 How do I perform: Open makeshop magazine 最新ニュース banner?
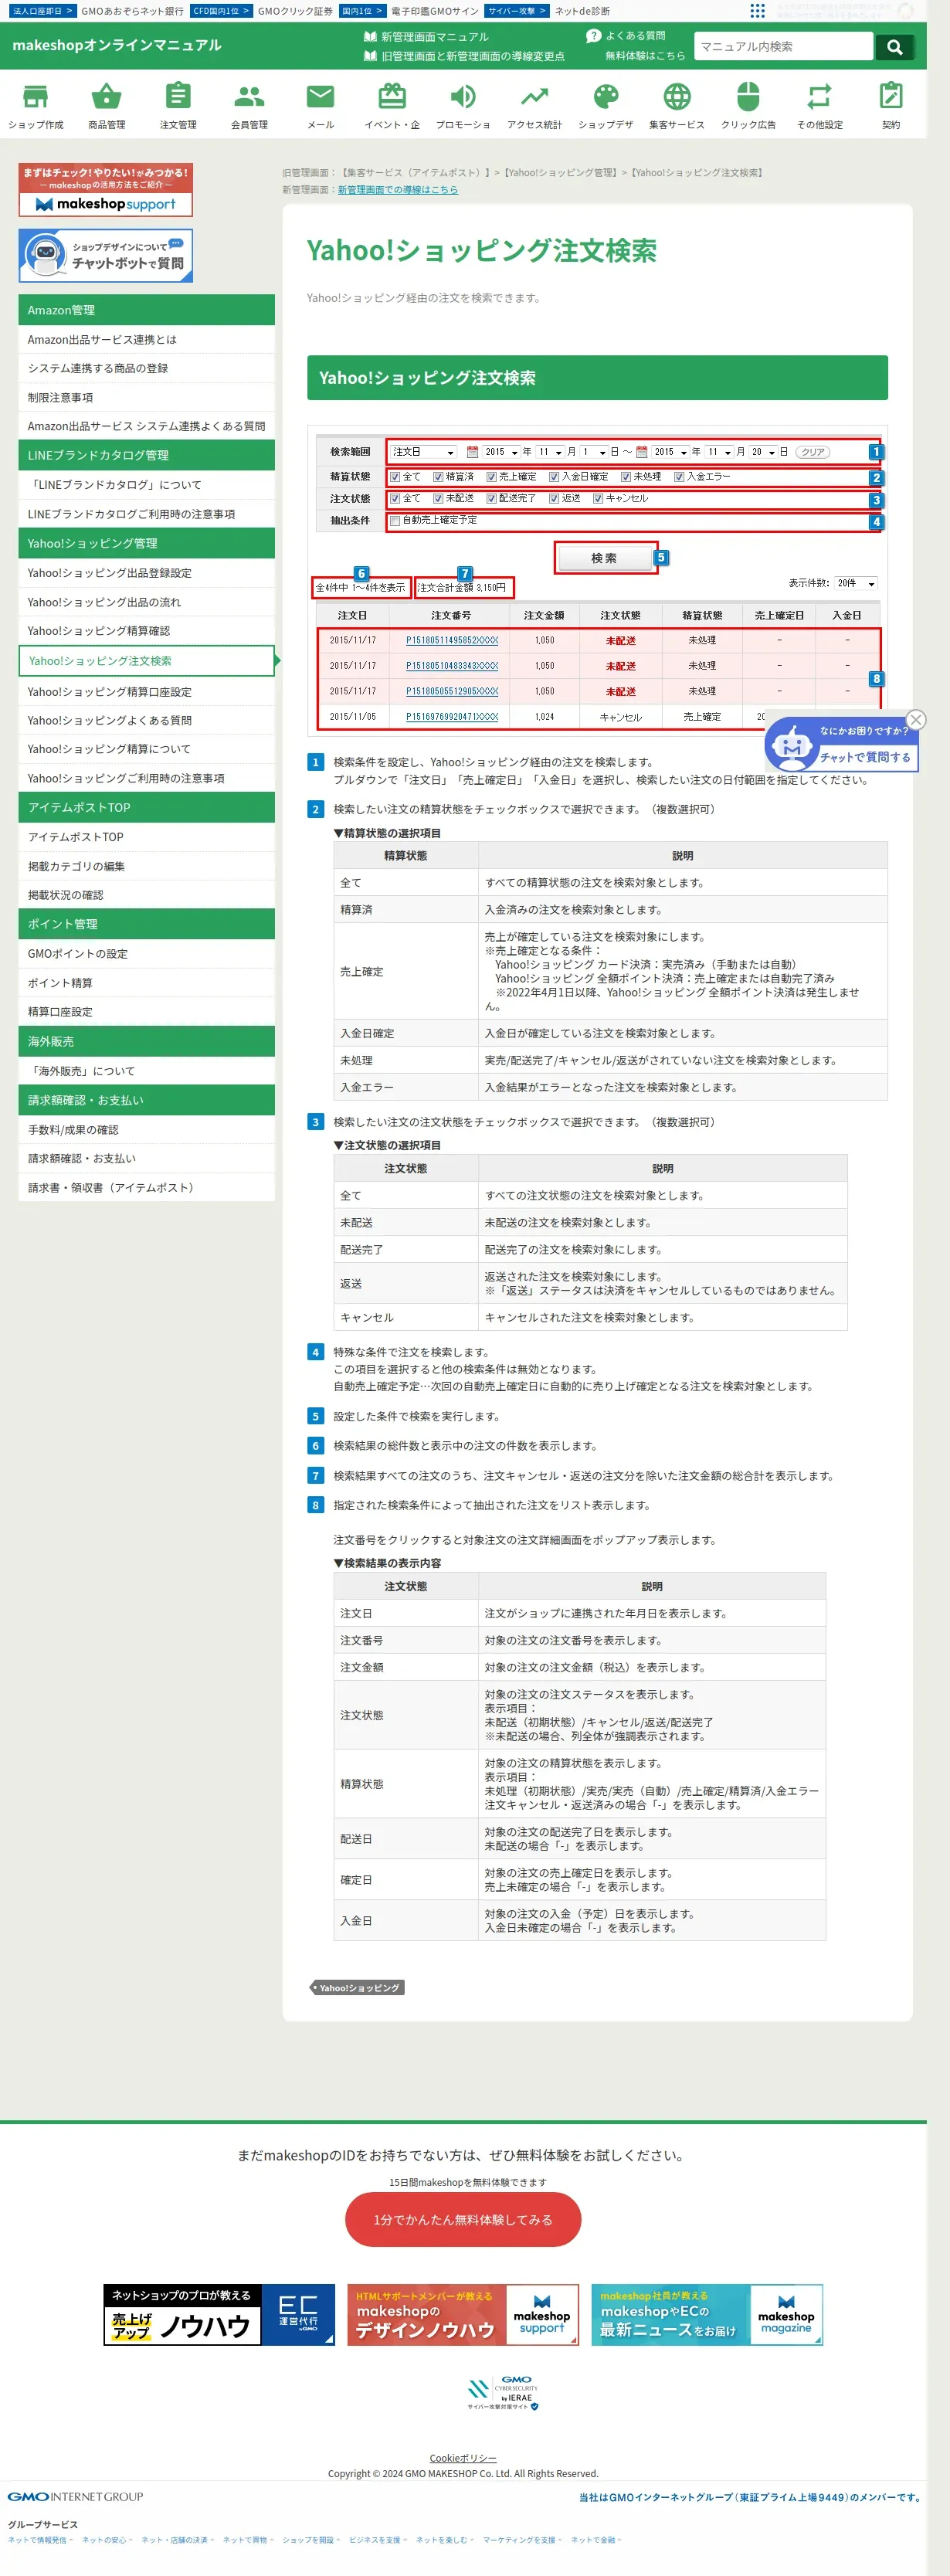tap(707, 2314)
